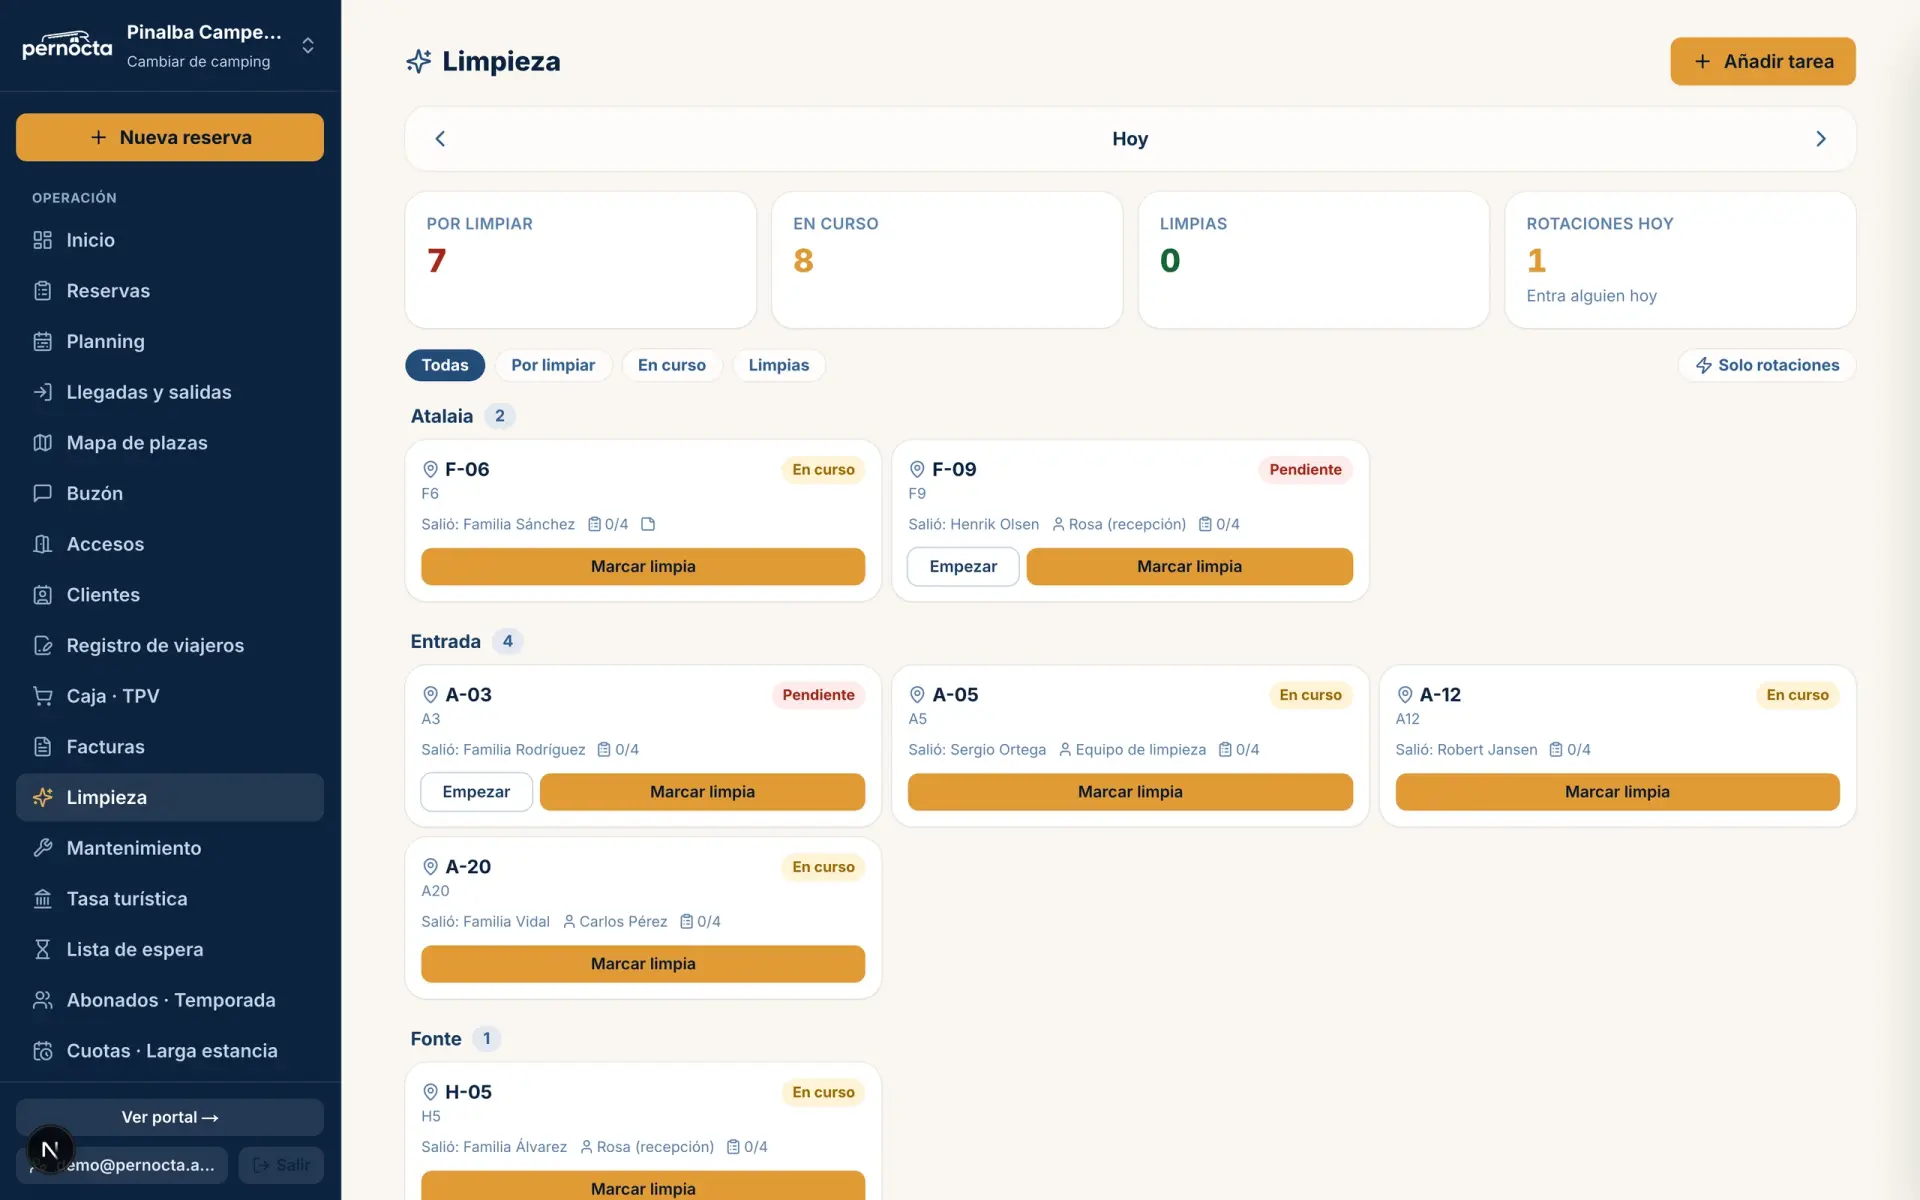Click the demo@pernocta account button
The width and height of the screenshot is (1920, 1200).
pyautogui.click(x=122, y=1165)
